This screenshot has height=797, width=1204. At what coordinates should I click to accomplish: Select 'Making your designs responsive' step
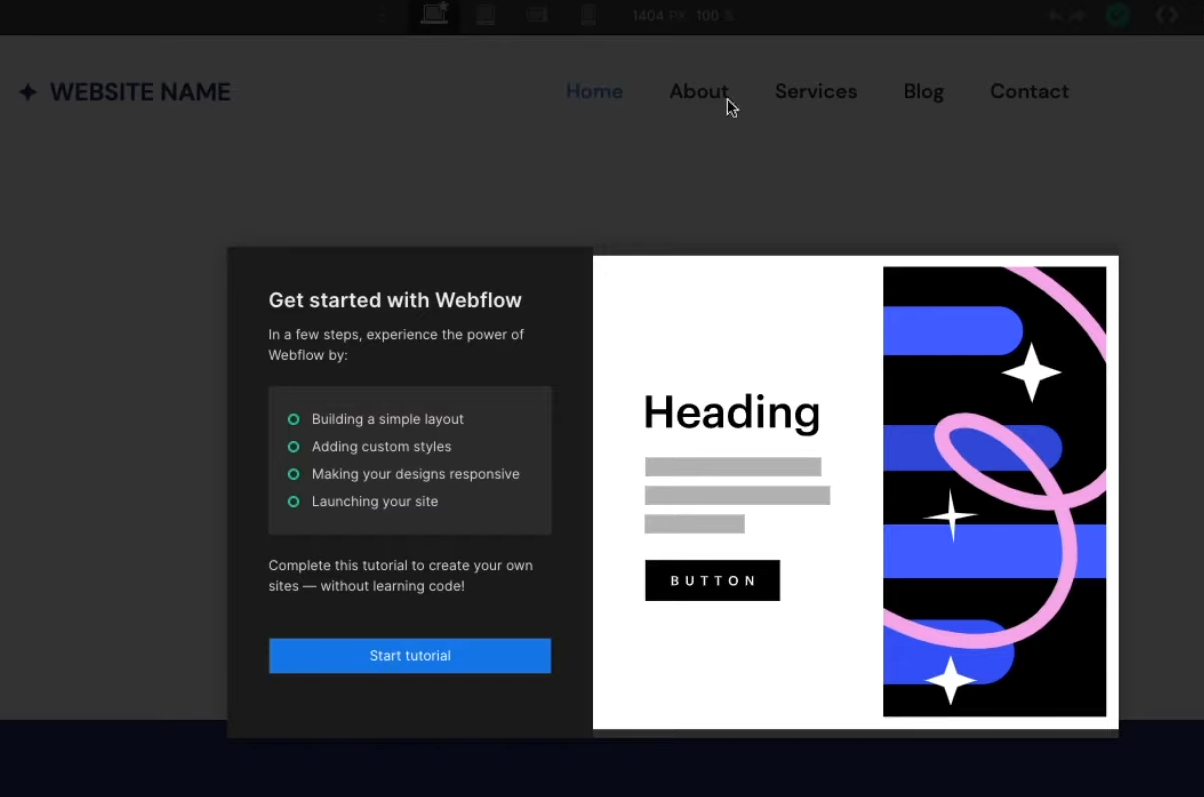click(416, 474)
